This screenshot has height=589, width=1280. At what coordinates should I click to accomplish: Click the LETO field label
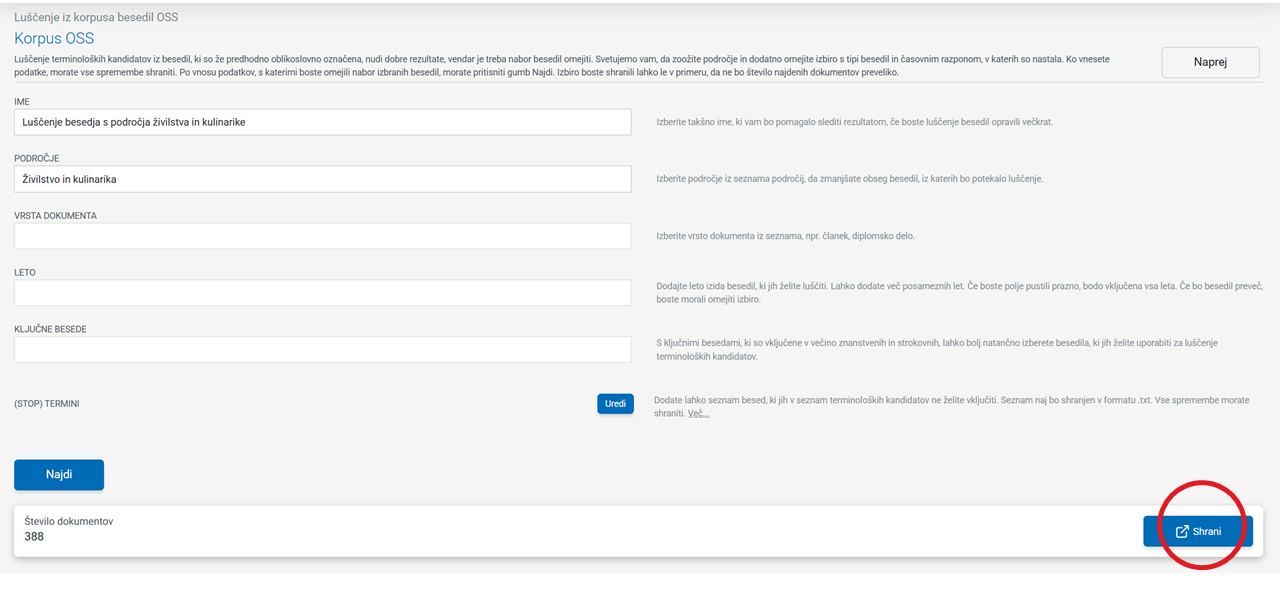coord(25,273)
